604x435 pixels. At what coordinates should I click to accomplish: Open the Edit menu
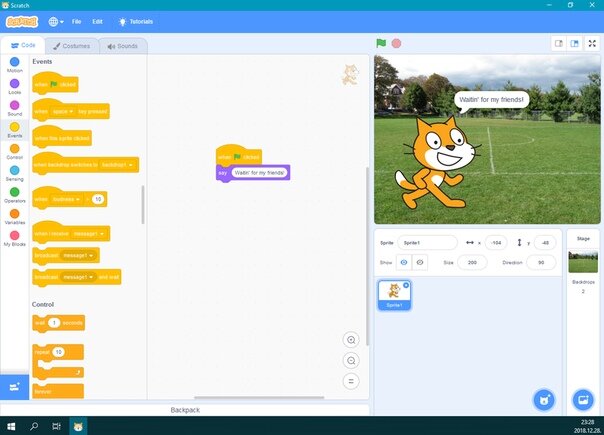coord(97,22)
